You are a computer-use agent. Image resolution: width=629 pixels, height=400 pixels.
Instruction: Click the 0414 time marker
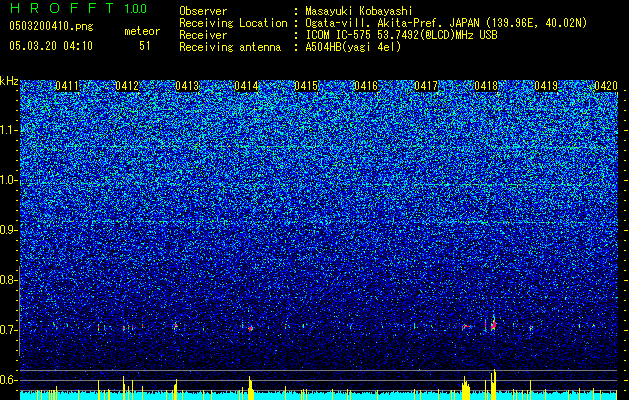[x=246, y=86]
